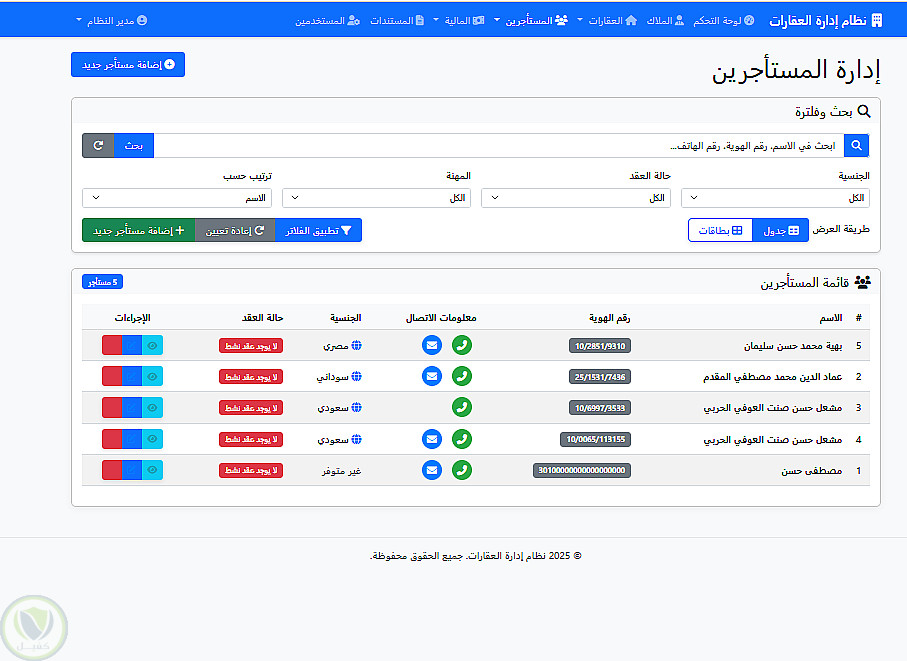907x661 pixels.
Task: Open the ترتيب حسب sort dropdown
Action: pyautogui.click(x=177, y=198)
